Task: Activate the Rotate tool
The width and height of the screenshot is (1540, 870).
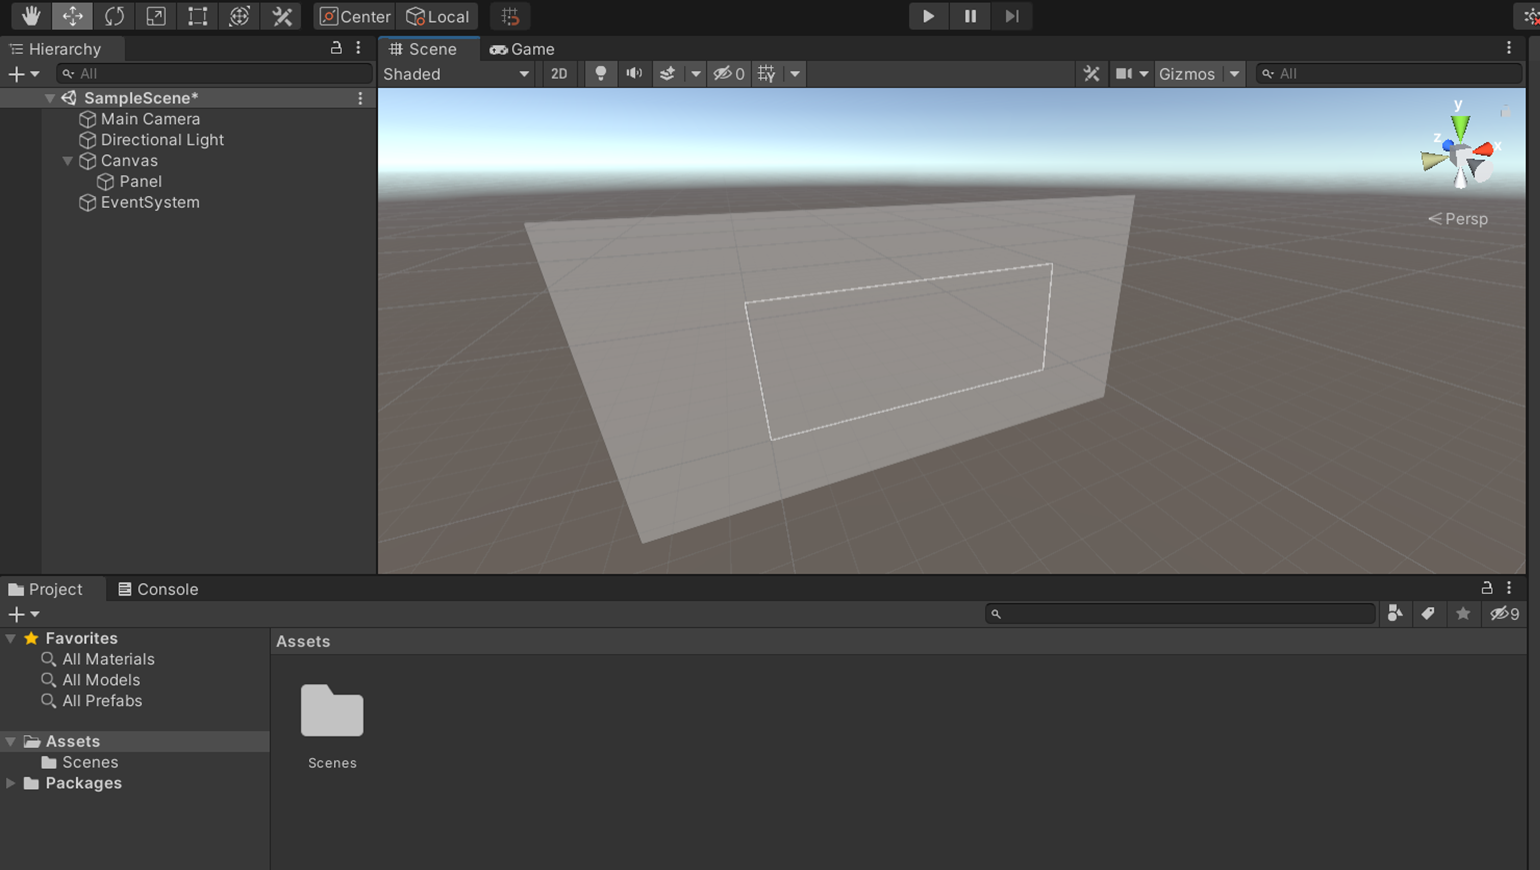Action: pos(113,16)
